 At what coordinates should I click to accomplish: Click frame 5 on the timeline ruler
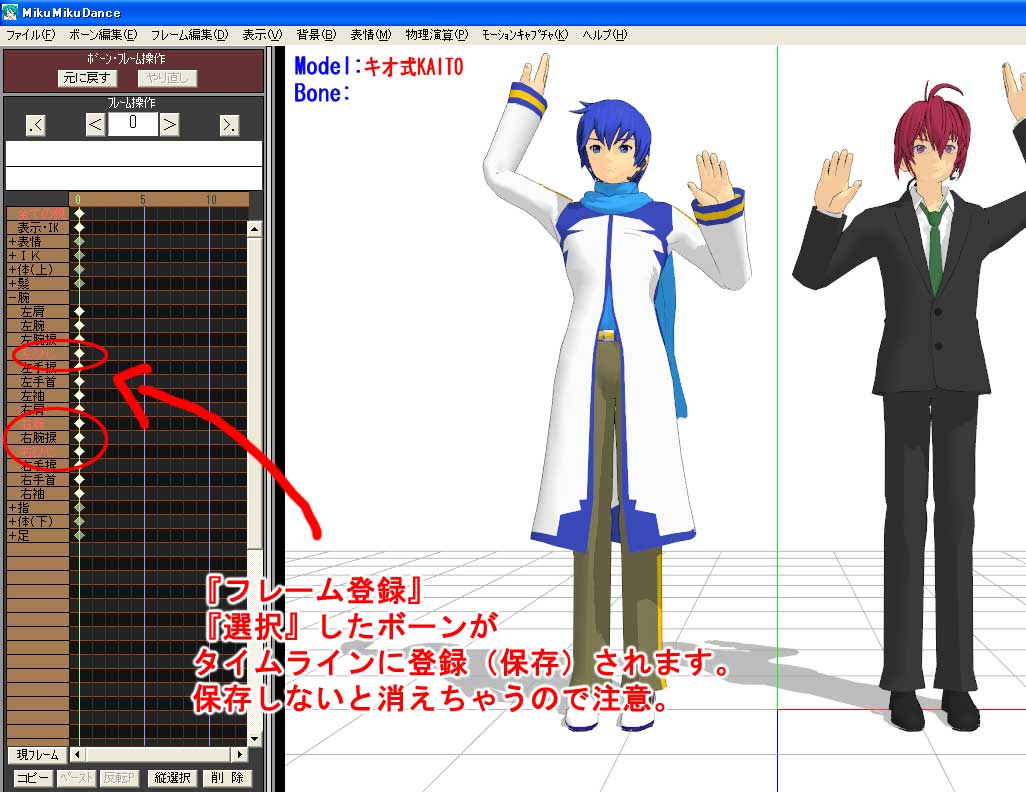coord(143,199)
